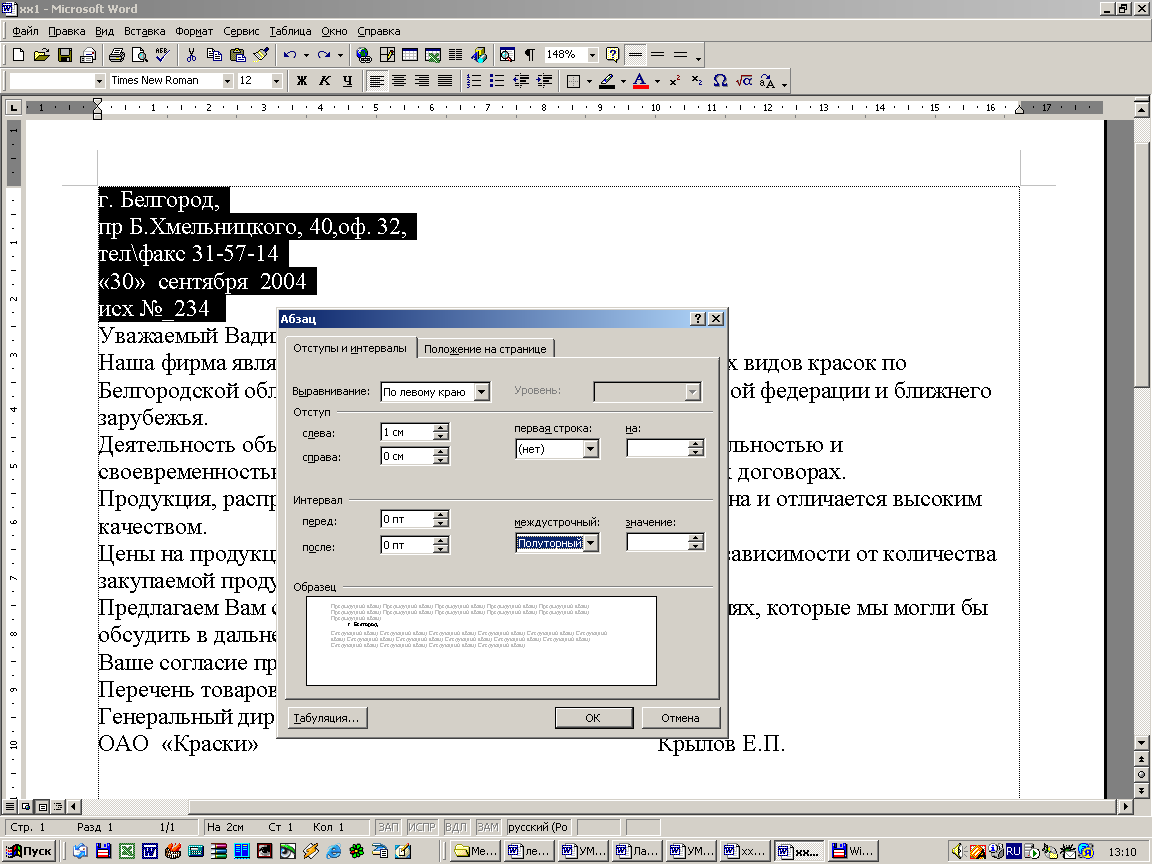Open Document Map icon
1152x864 pixels.
pyautogui.click(x=507, y=54)
